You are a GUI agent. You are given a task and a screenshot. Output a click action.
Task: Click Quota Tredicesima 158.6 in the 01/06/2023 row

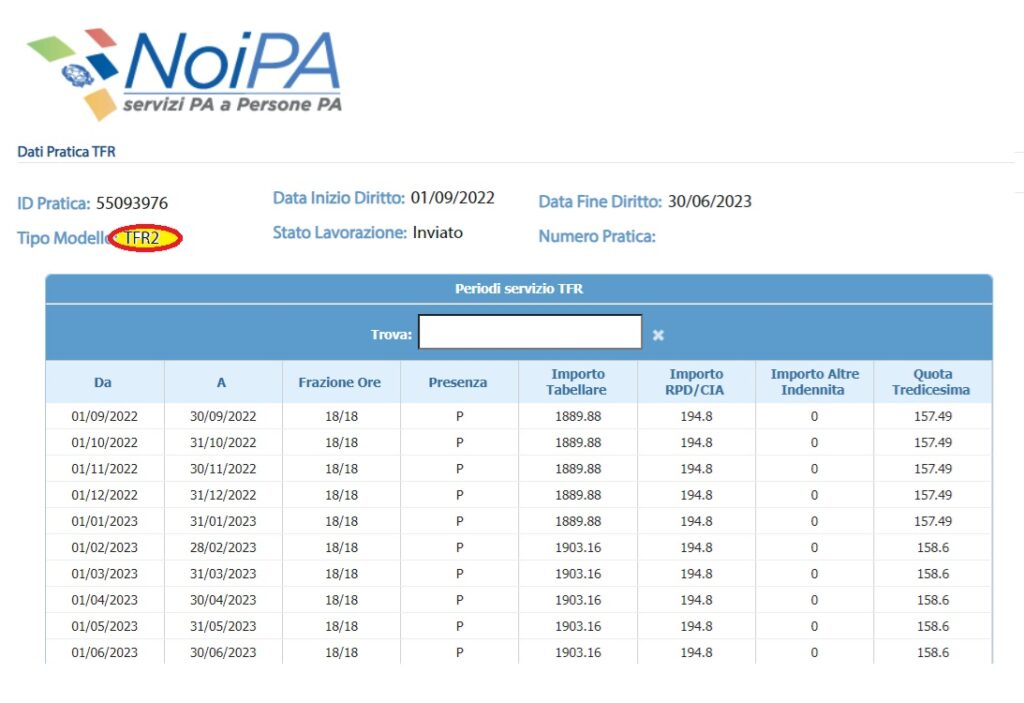pos(933,652)
